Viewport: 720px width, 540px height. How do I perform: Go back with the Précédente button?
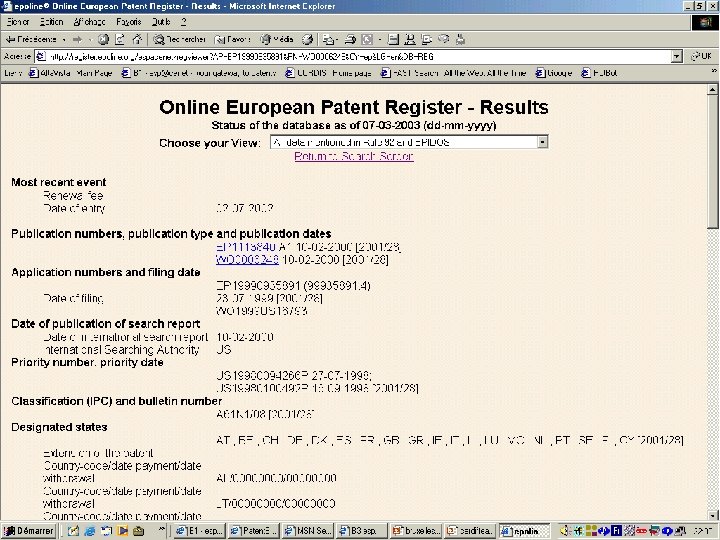coord(31,39)
